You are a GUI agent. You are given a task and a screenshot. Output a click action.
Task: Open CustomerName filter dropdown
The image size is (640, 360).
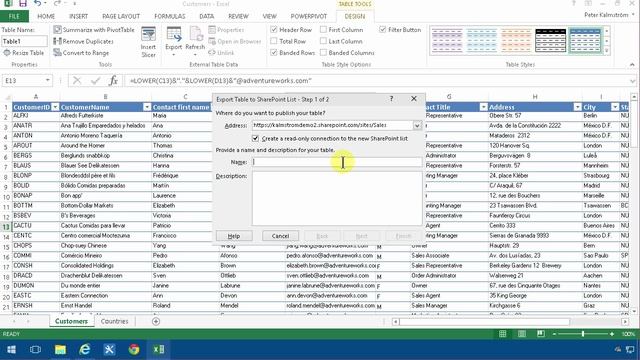(x=147, y=107)
